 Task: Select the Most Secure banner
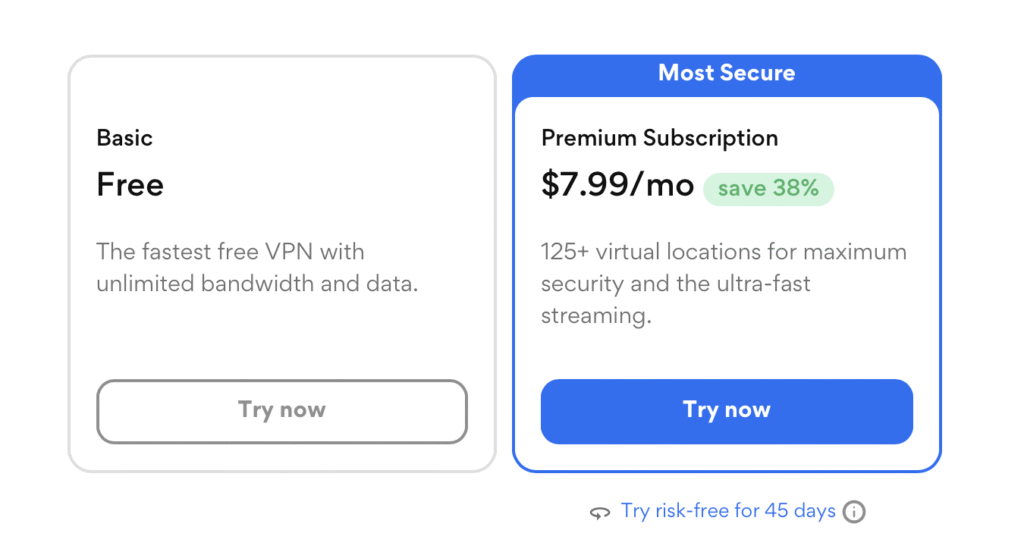(727, 73)
